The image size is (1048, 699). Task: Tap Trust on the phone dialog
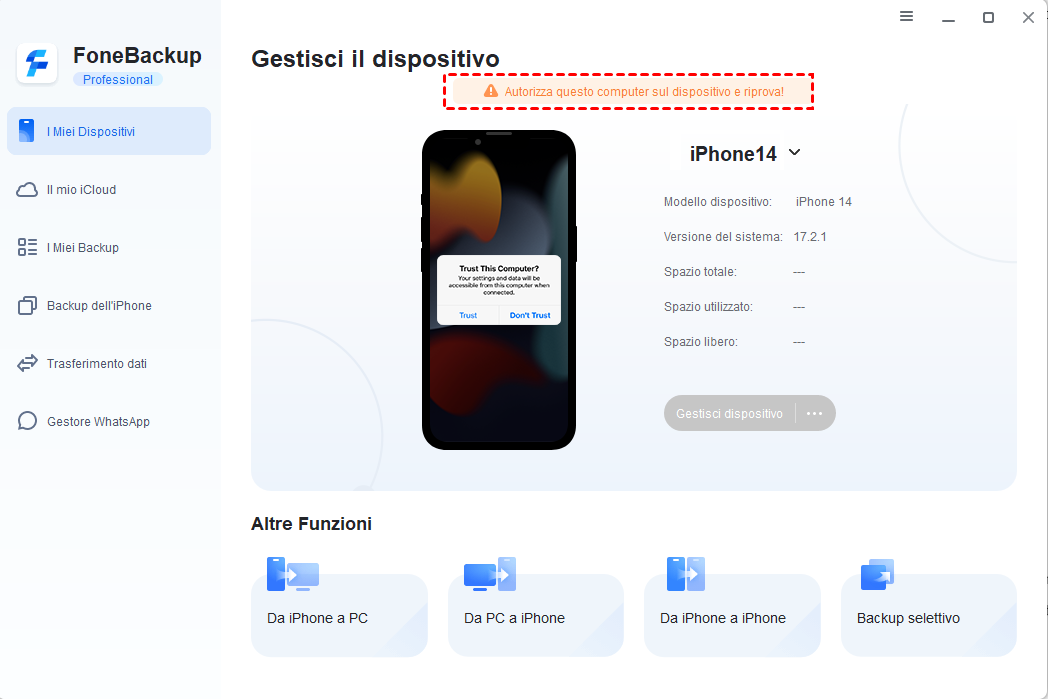pos(468,315)
